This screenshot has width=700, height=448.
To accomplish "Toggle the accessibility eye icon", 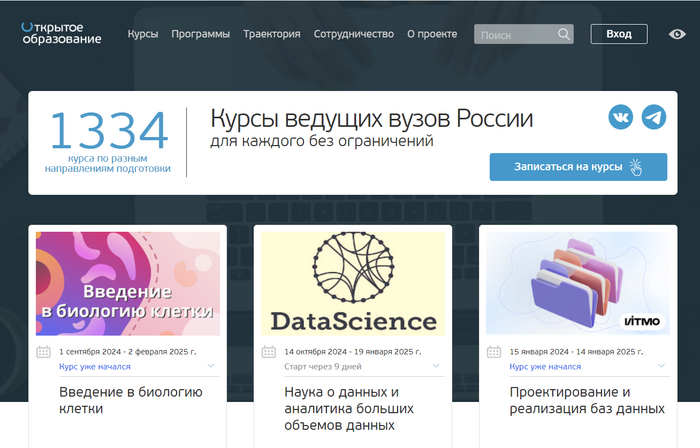I will point(677,34).
